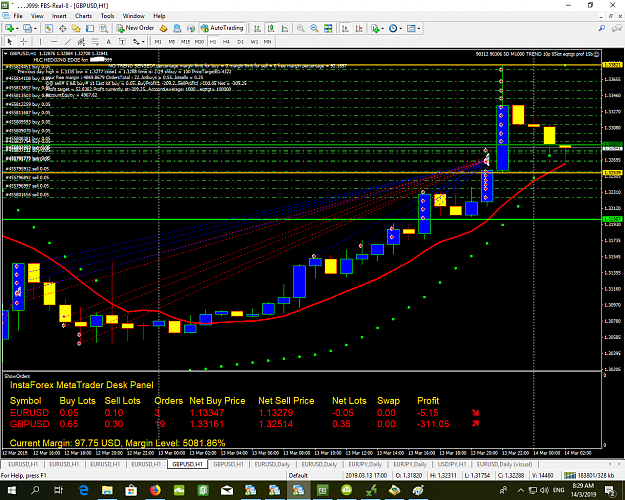Switch timeframe to M30
The height and width of the screenshot is (500, 625).
[199, 41]
